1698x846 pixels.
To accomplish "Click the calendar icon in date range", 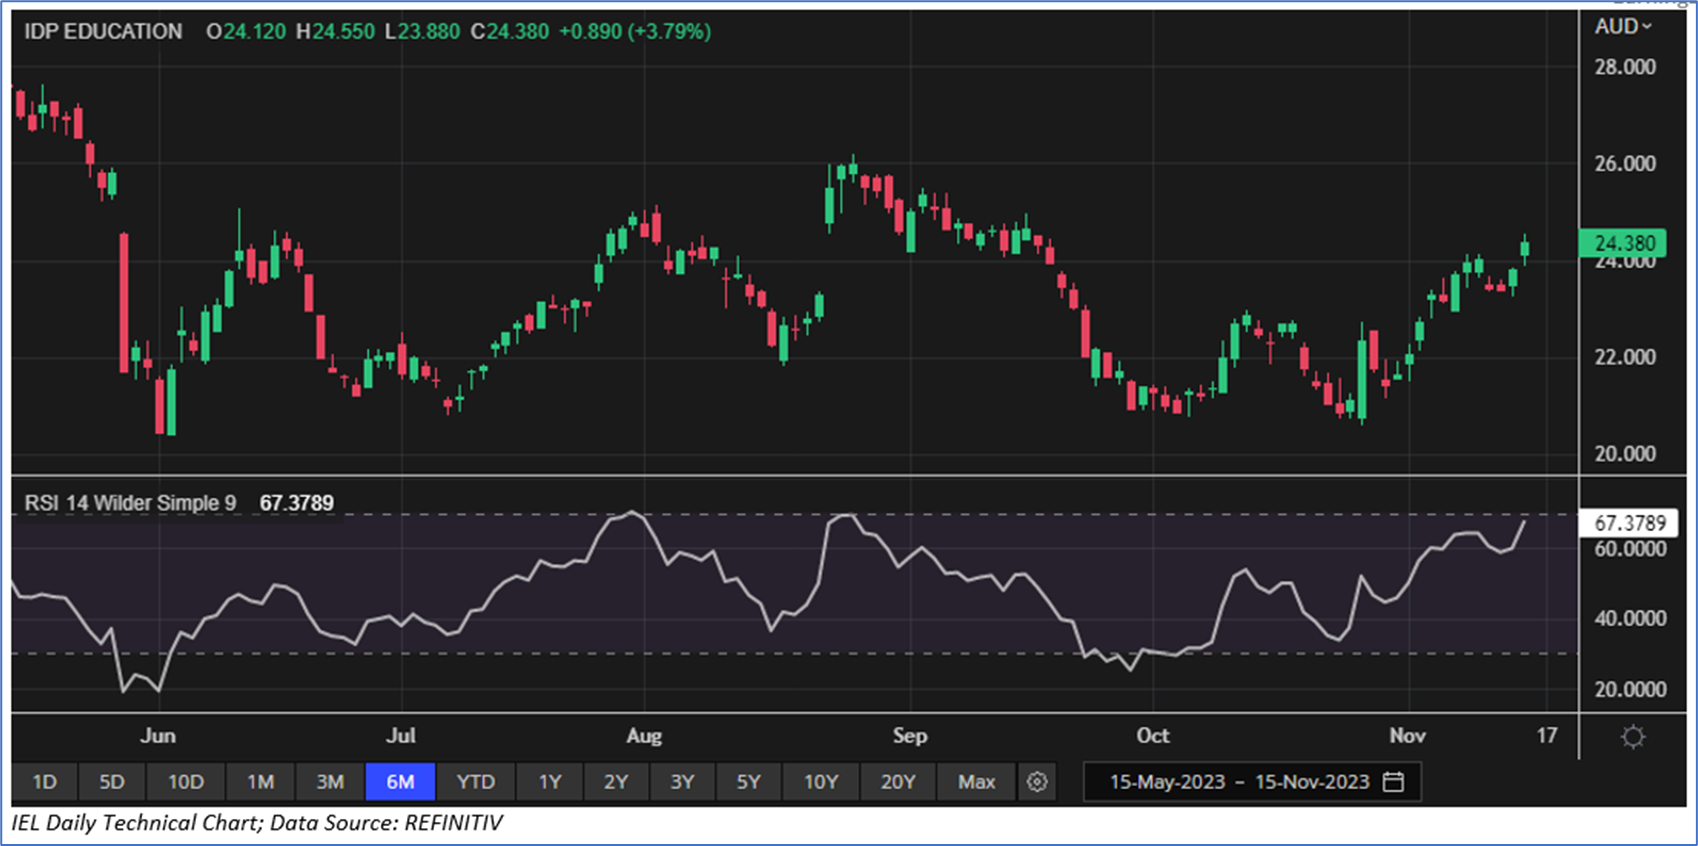I will click(x=1393, y=782).
